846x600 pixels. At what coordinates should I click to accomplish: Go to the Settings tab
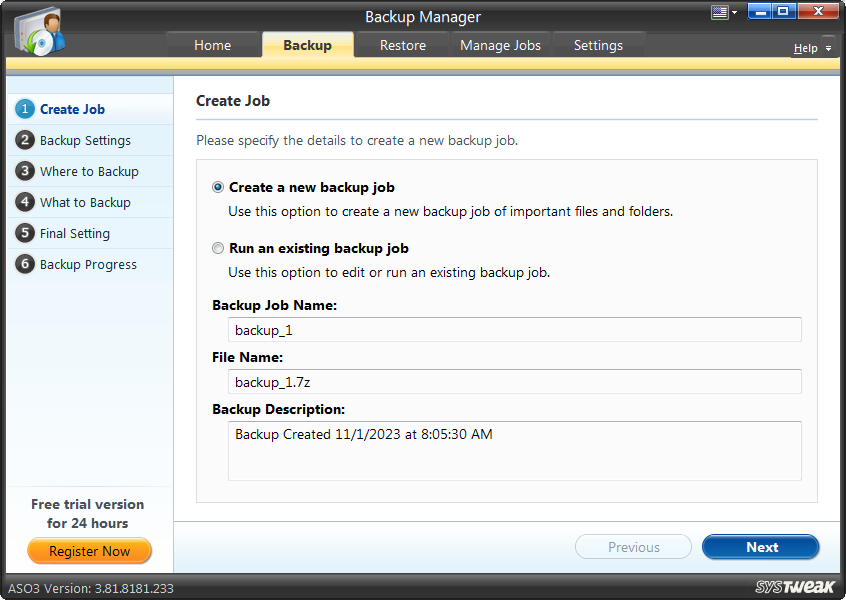pyautogui.click(x=598, y=45)
